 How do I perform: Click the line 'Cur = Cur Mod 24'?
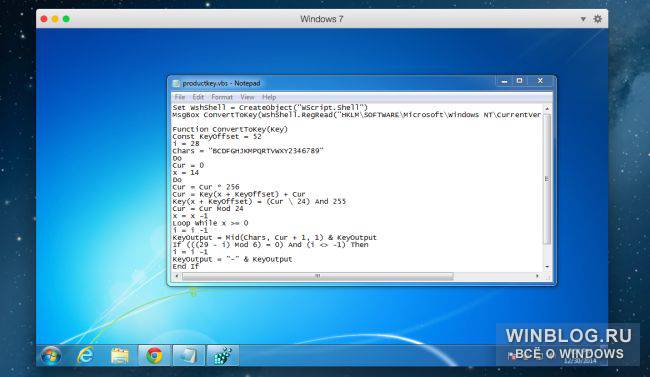(208, 209)
